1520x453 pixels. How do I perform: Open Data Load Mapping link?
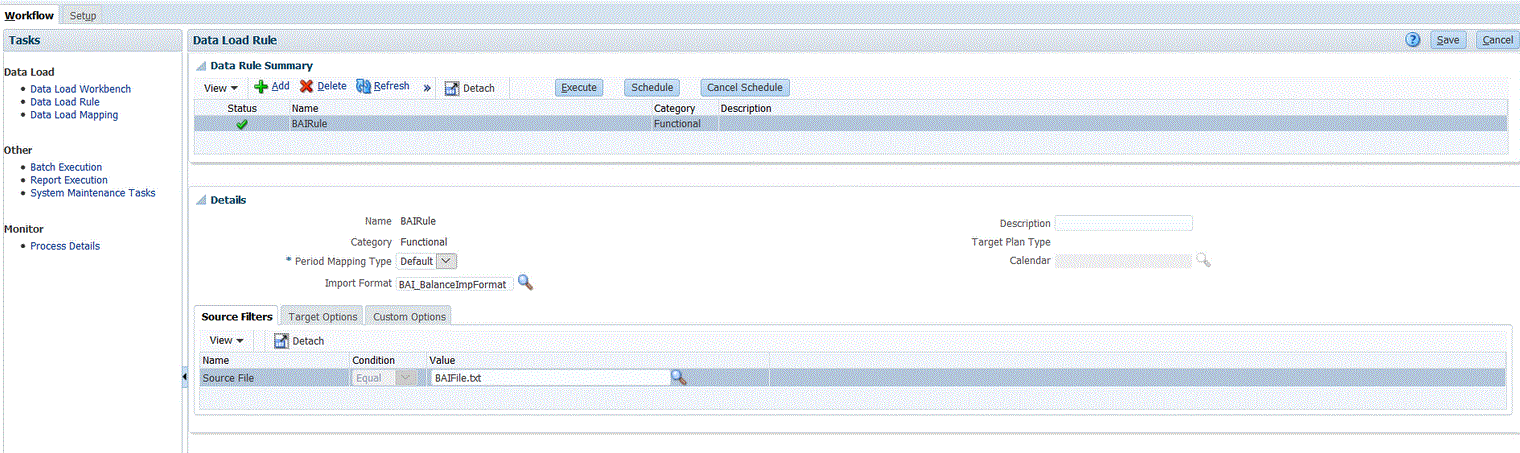tap(74, 115)
